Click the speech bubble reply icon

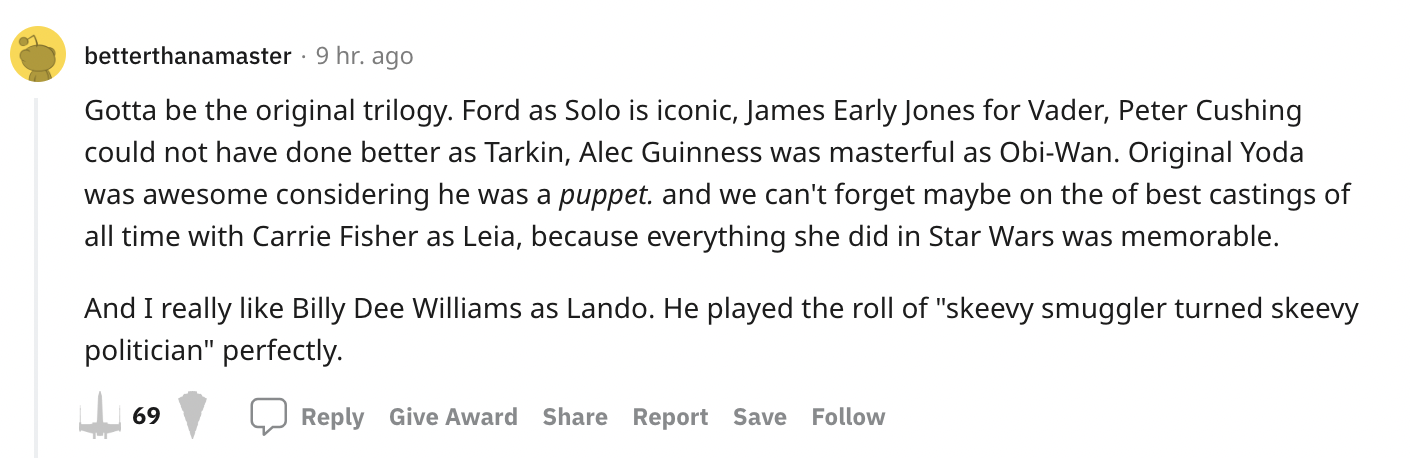pyautogui.click(x=268, y=416)
